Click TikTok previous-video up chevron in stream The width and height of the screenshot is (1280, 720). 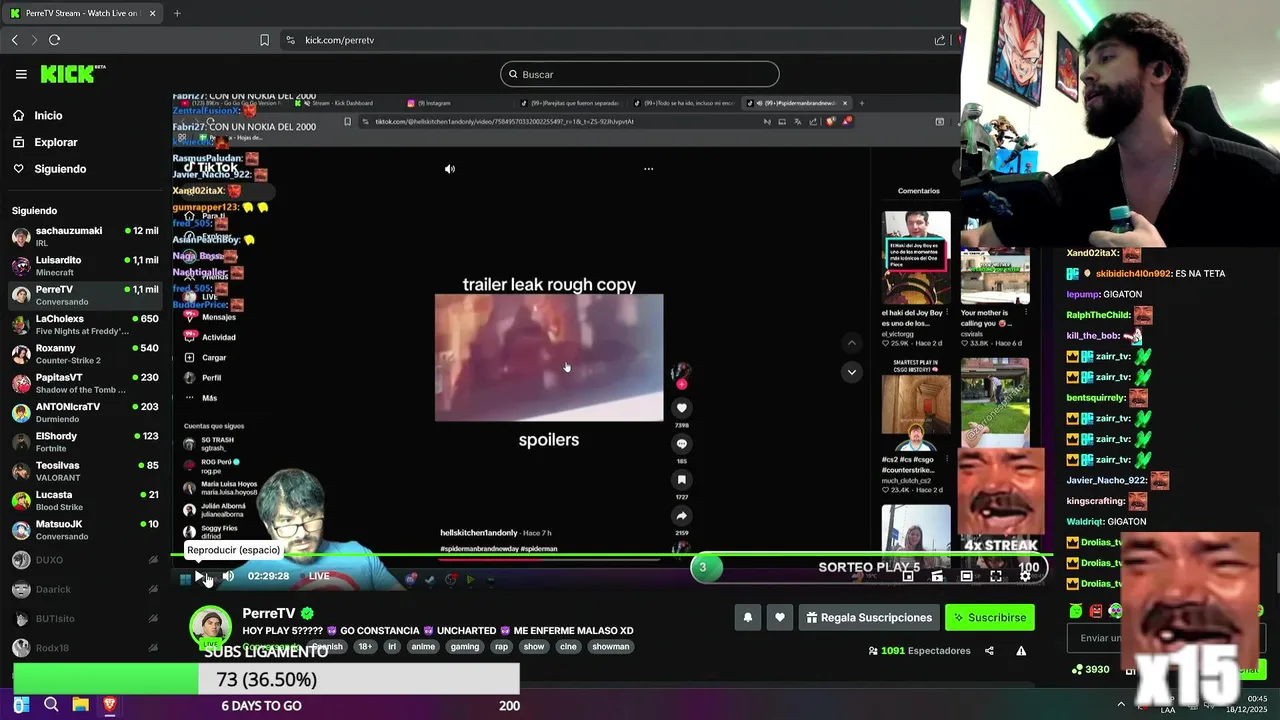click(x=852, y=343)
